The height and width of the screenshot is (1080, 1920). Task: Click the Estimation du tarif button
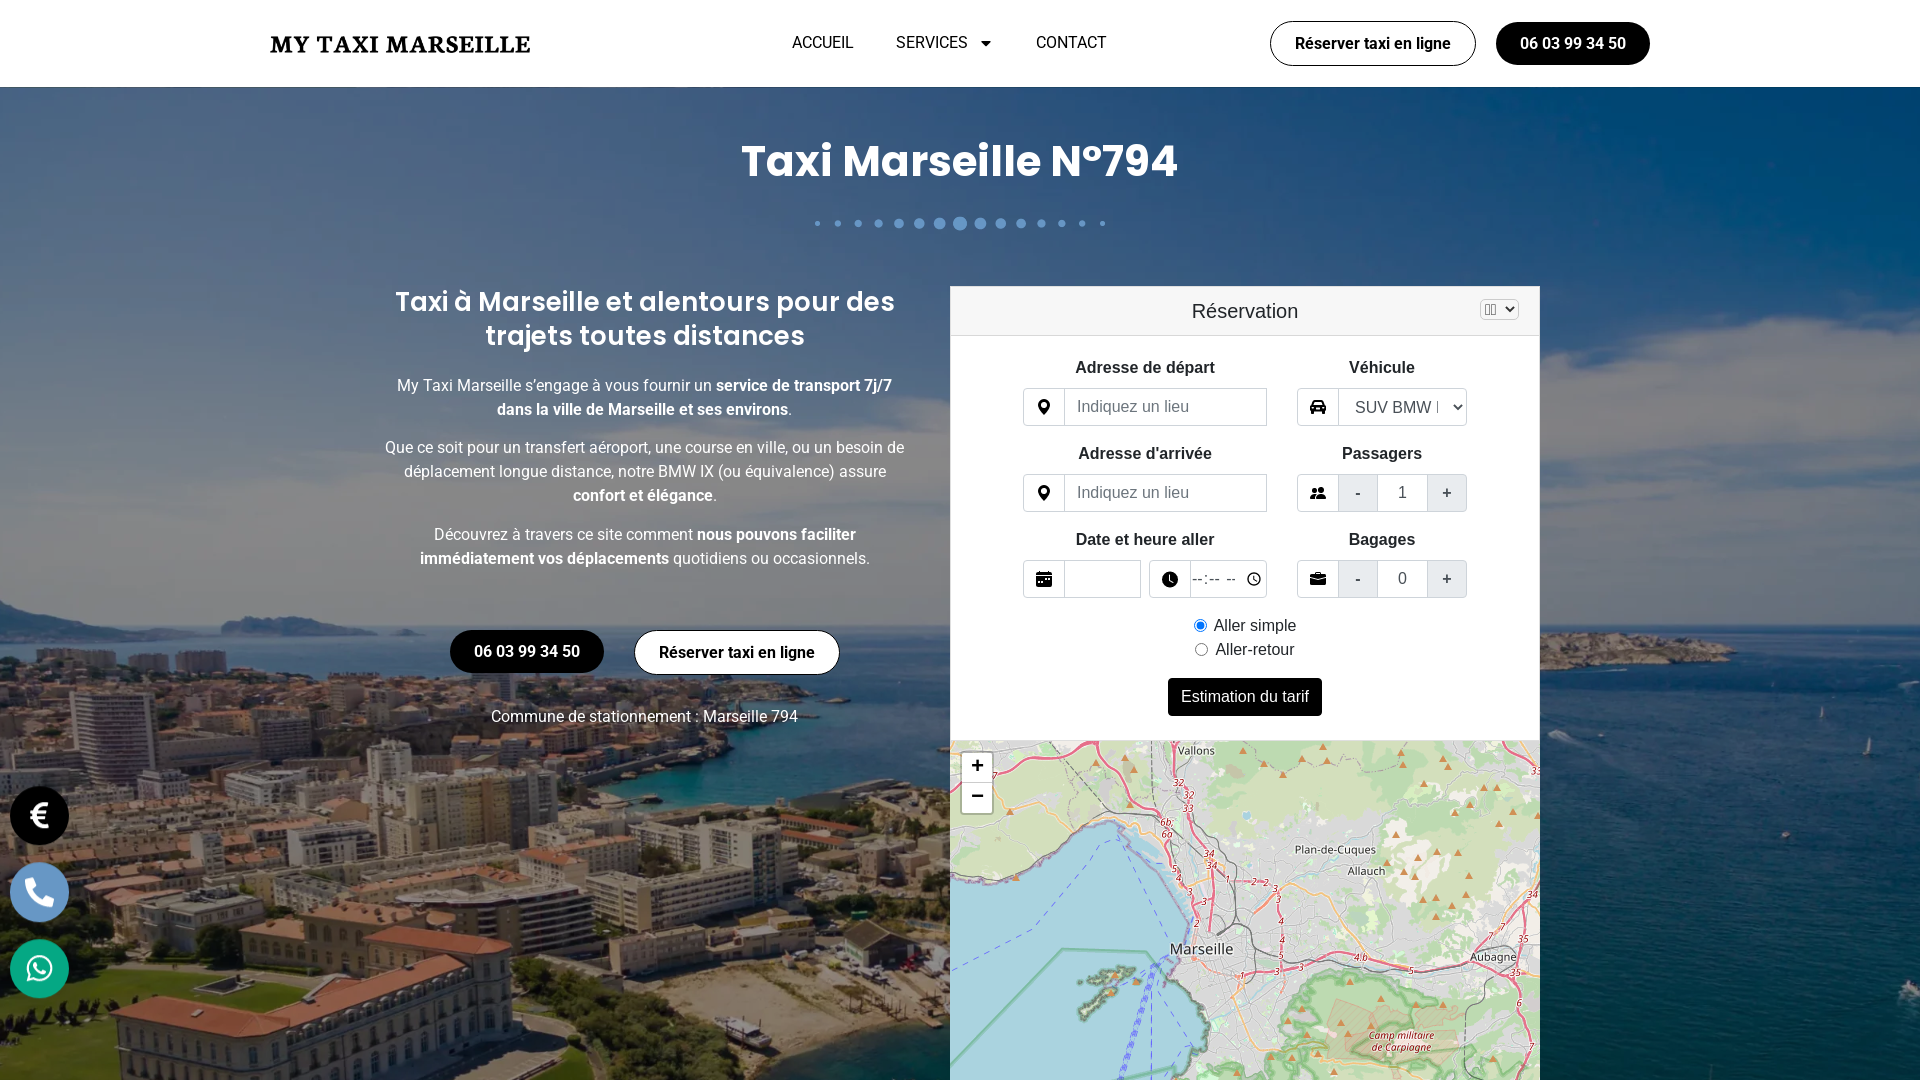pyautogui.click(x=1244, y=697)
